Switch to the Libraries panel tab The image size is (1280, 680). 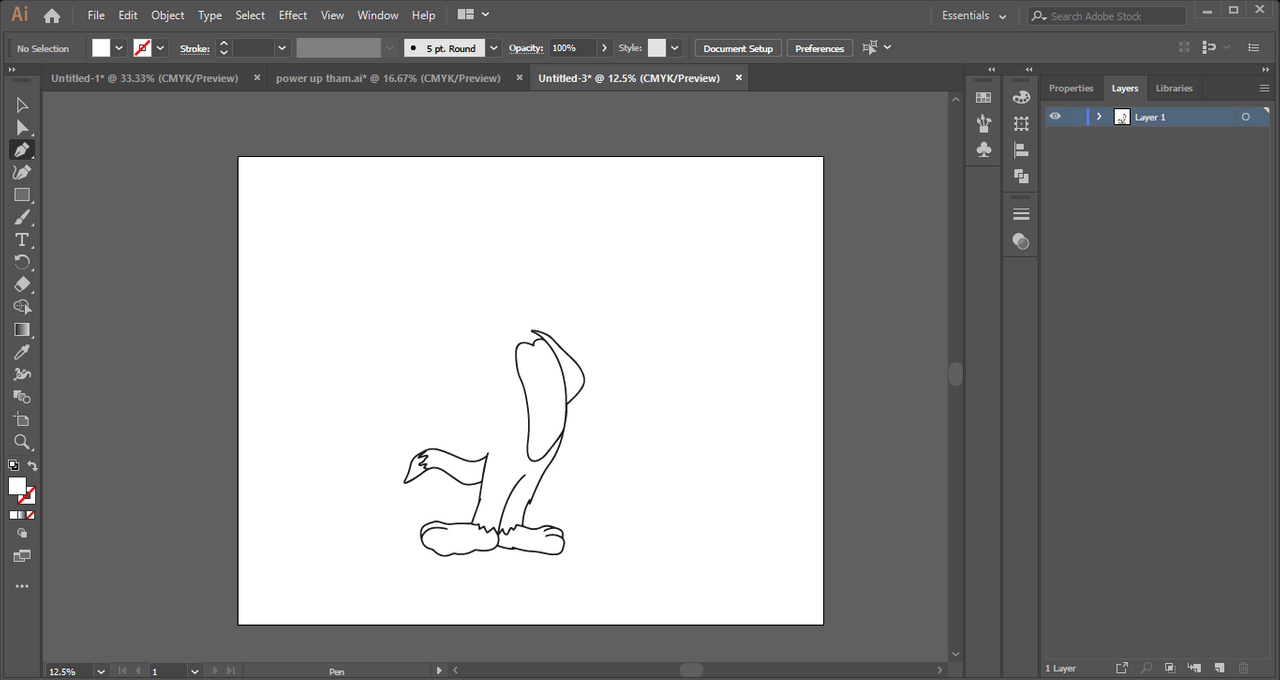1174,88
